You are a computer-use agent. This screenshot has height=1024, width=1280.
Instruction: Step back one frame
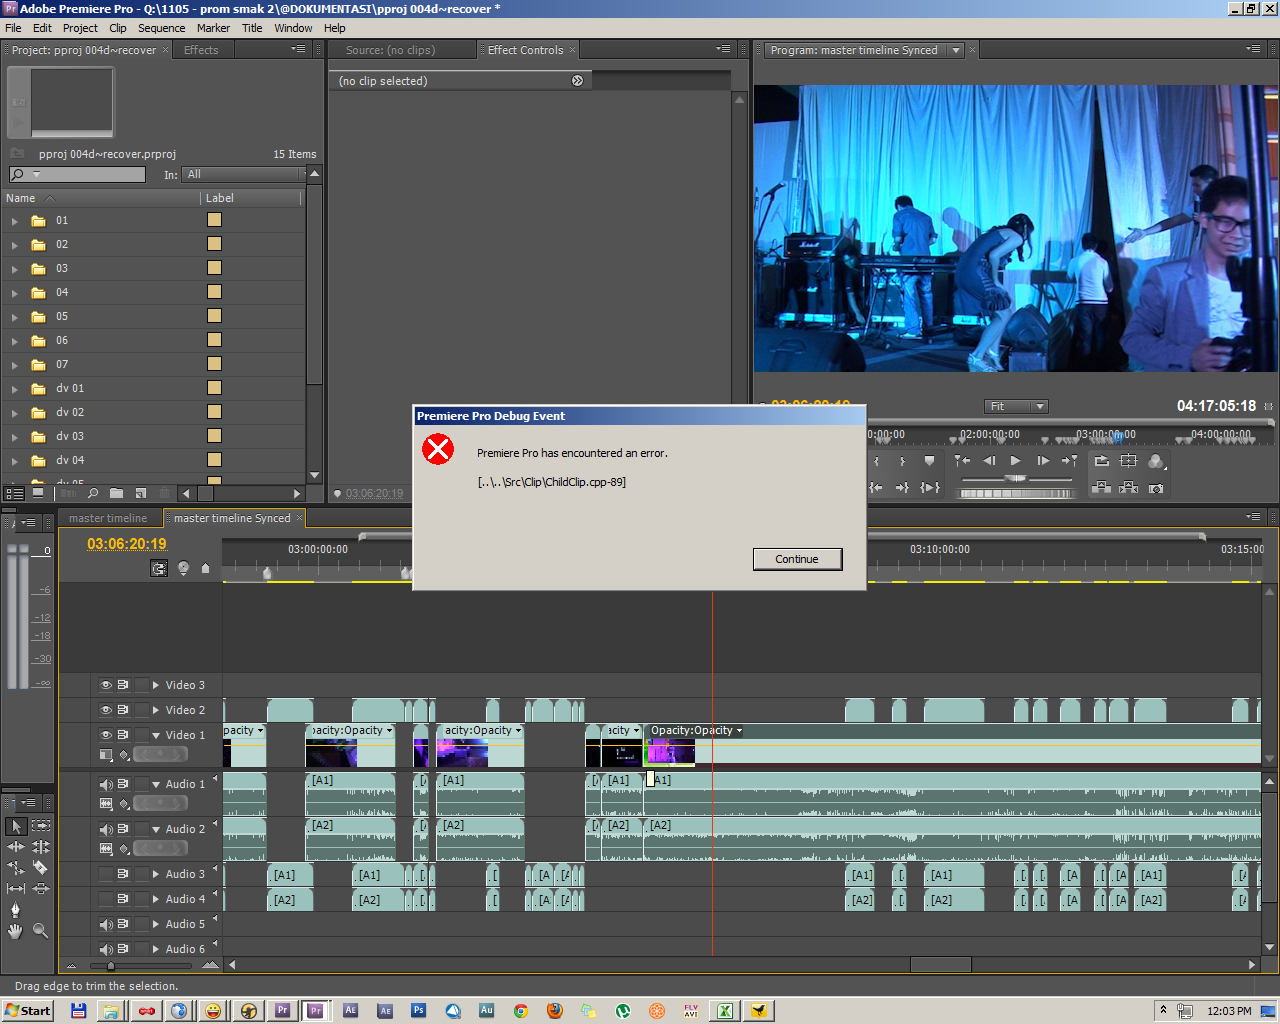tap(989, 461)
